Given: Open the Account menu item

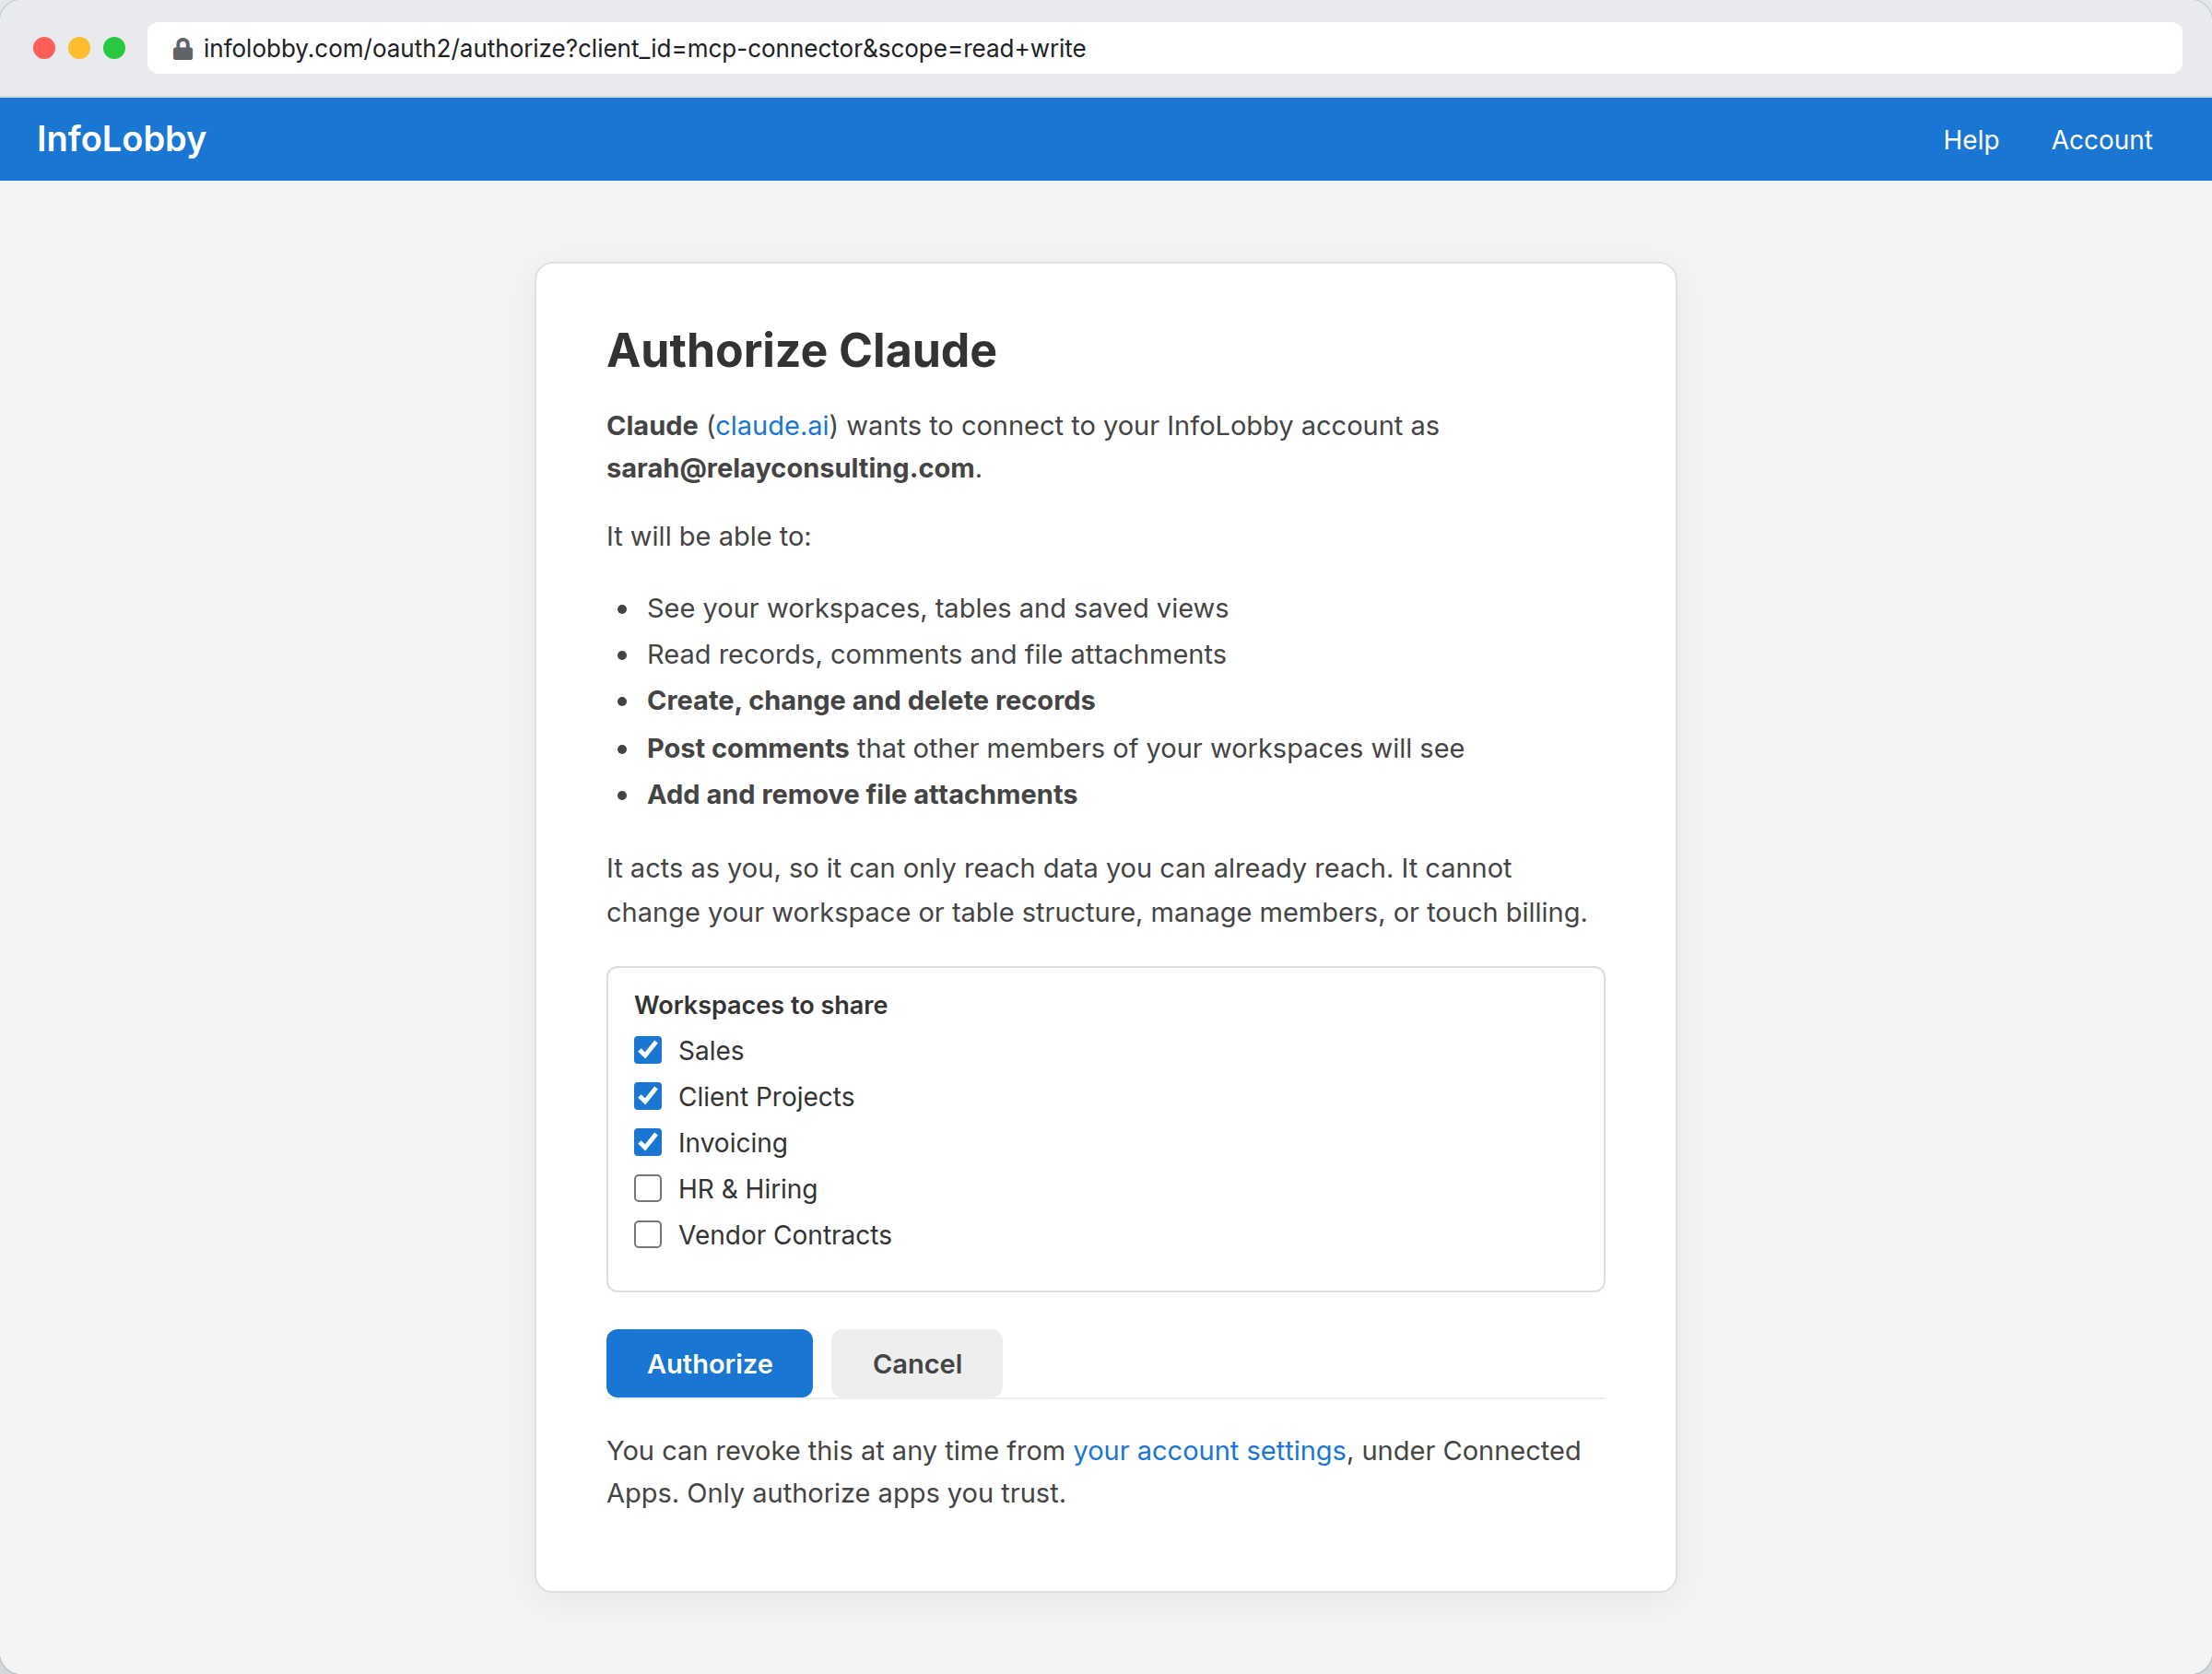Looking at the screenshot, I should coord(2101,140).
